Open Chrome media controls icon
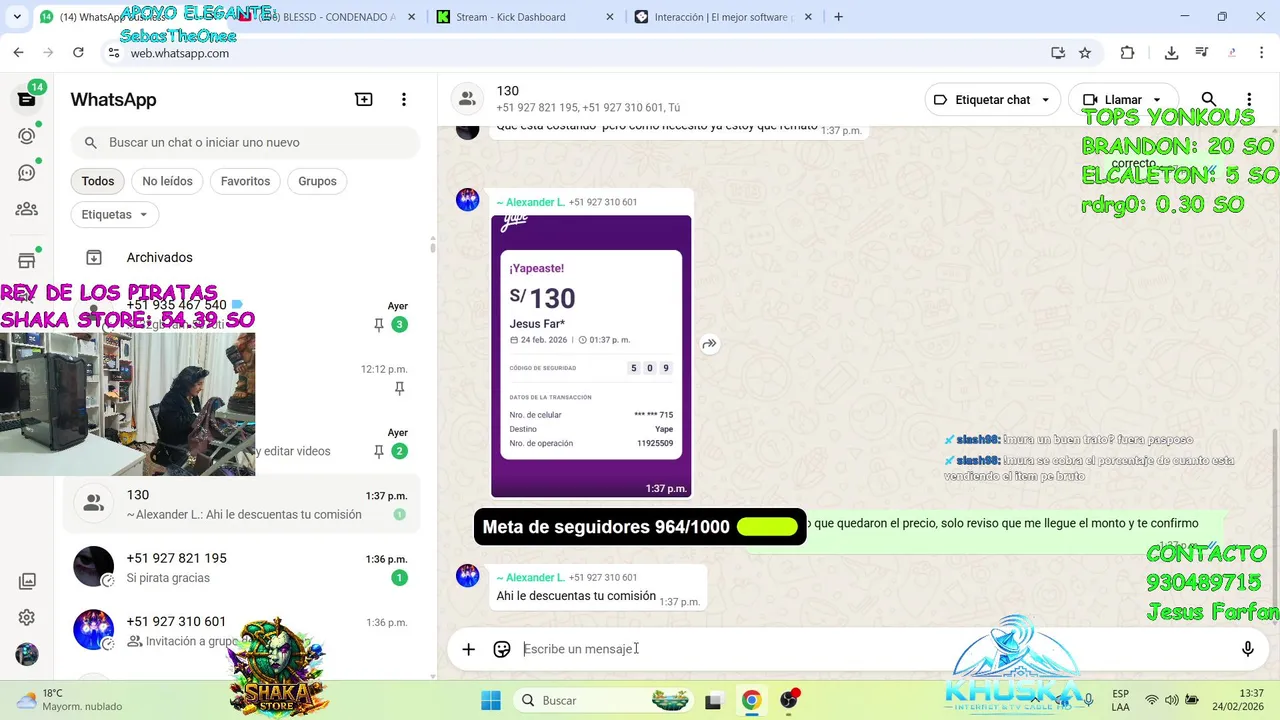Viewport: 1280px width, 720px height. coord(1202,53)
